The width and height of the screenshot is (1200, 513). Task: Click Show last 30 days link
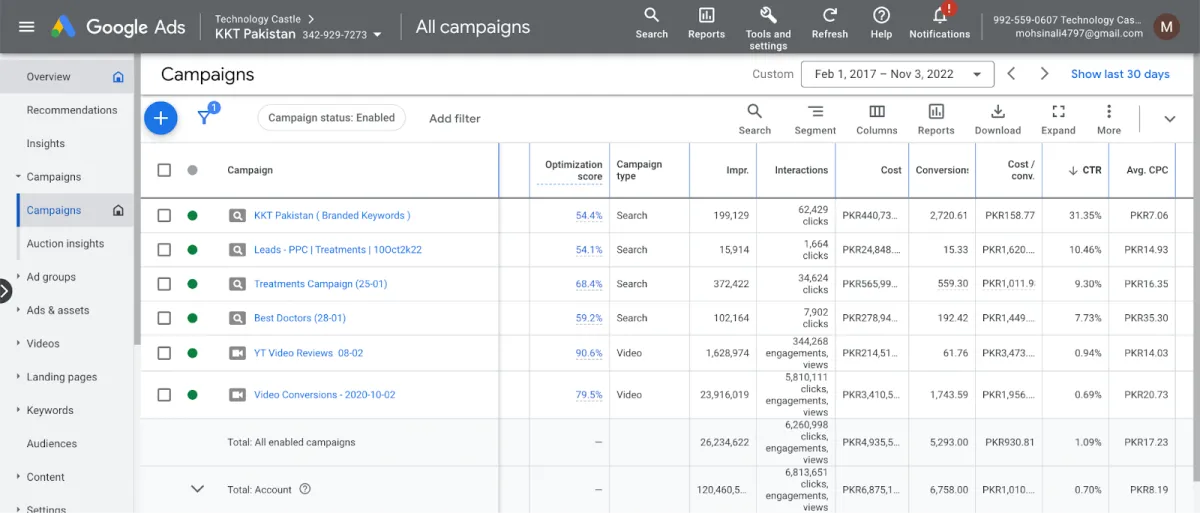[1119, 74]
